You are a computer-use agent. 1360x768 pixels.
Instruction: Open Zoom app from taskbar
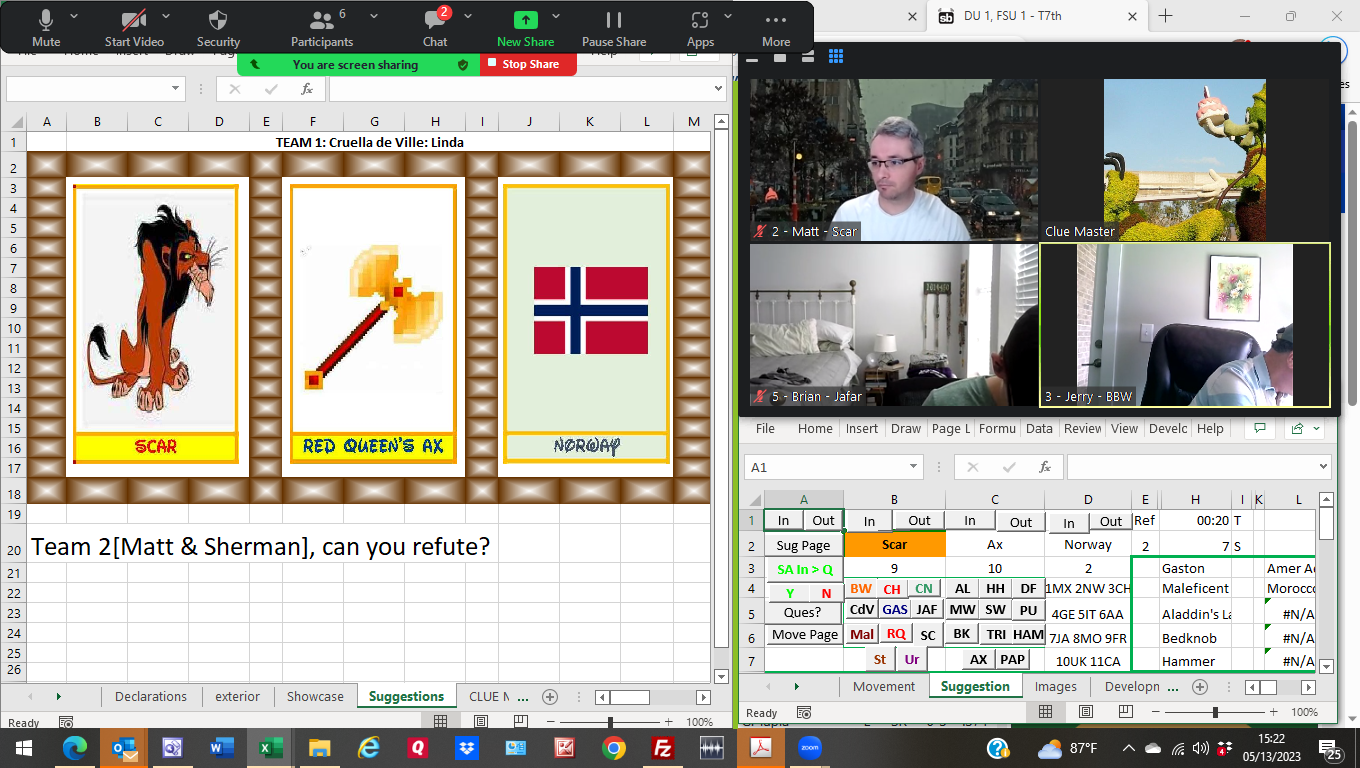click(x=809, y=747)
